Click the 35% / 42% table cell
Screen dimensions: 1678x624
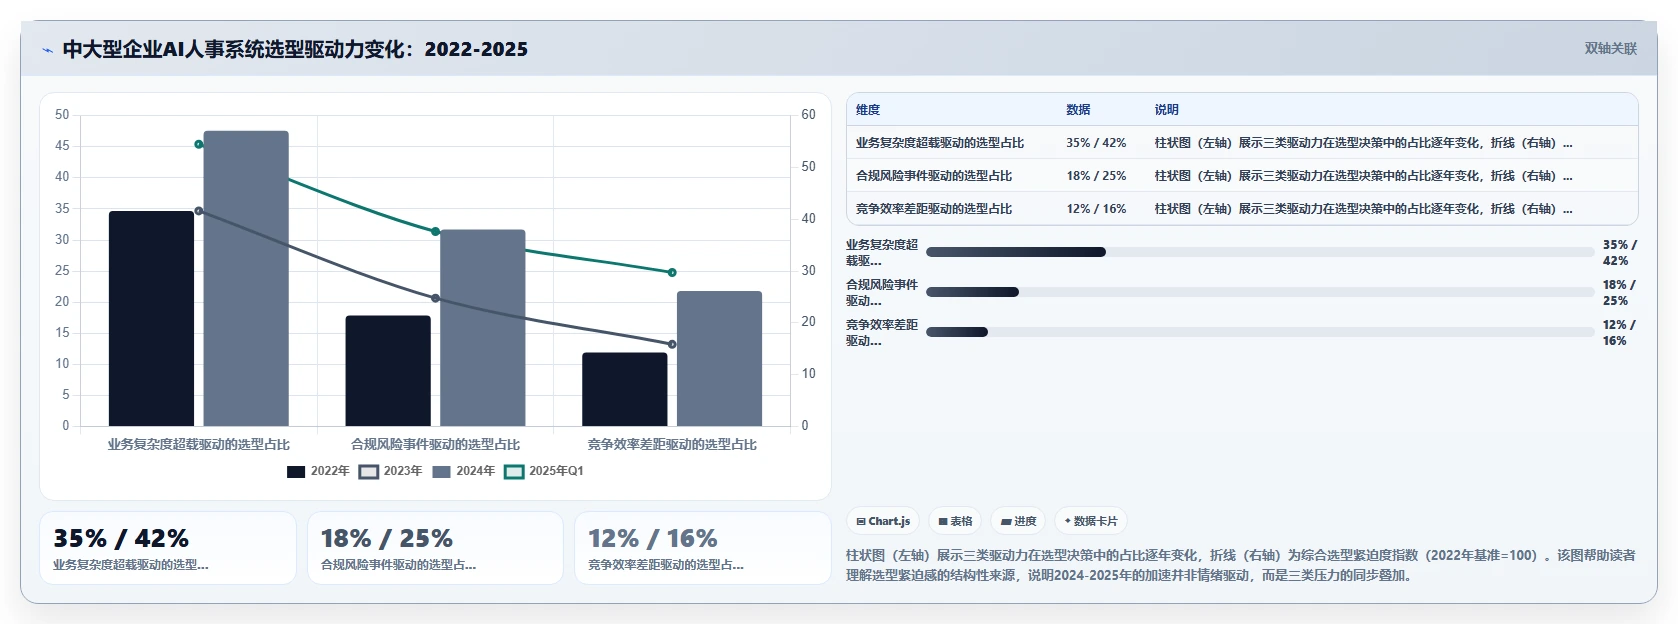coord(1096,143)
